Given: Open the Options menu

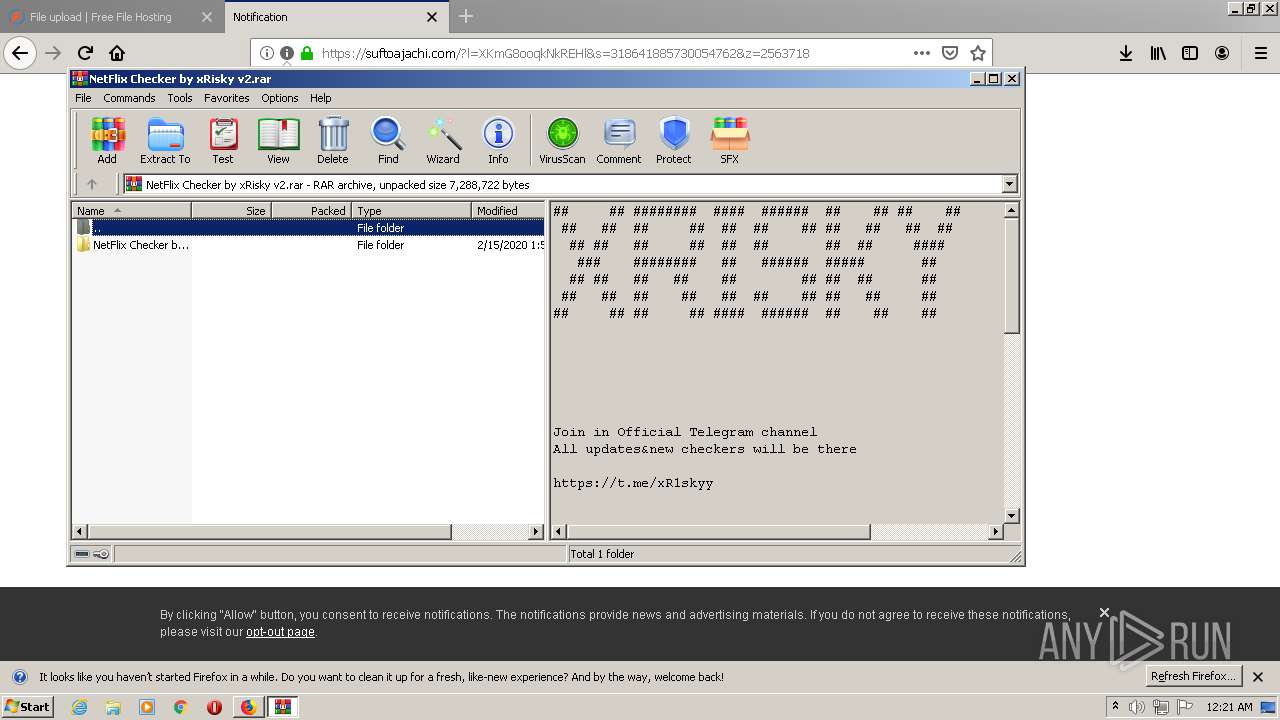Looking at the screenshot, I should click(x=280, y=98).
